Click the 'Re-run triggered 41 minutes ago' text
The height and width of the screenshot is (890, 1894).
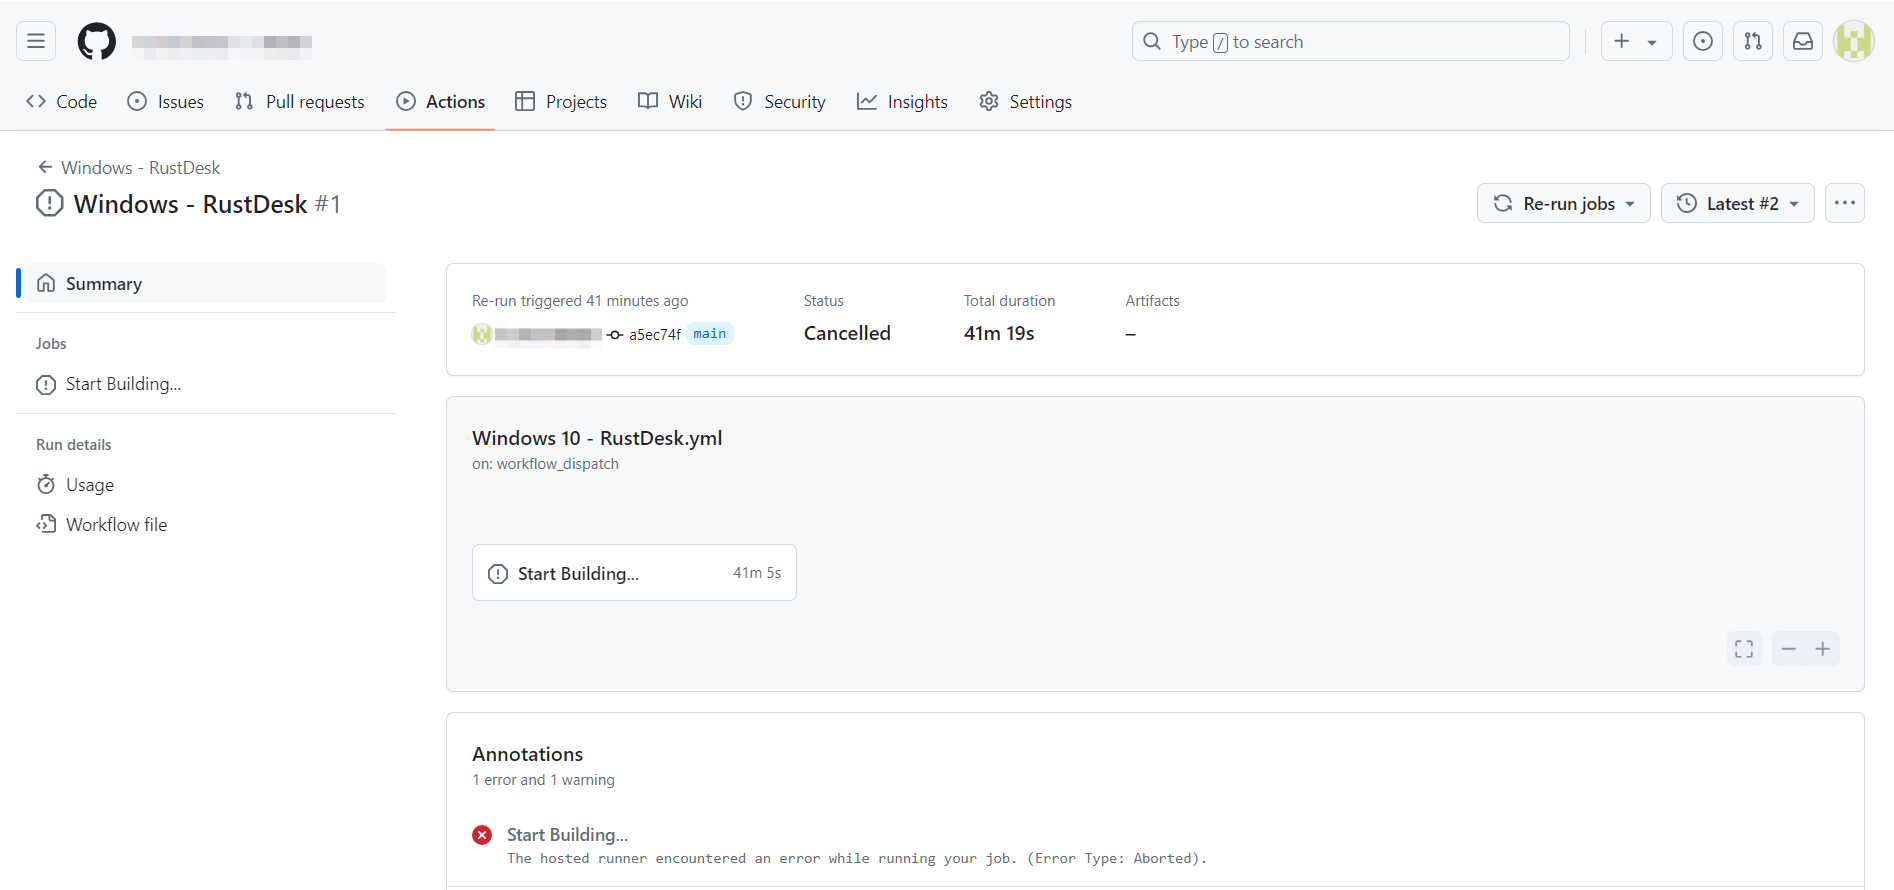[580, 300]
